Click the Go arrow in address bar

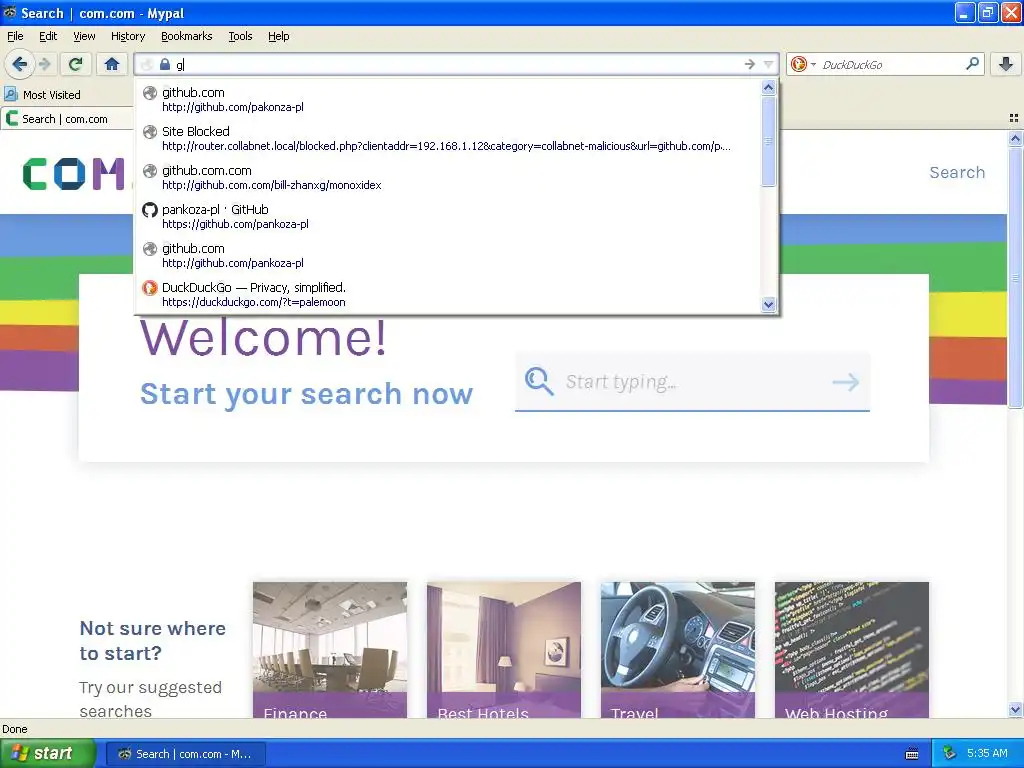[750, 64]
